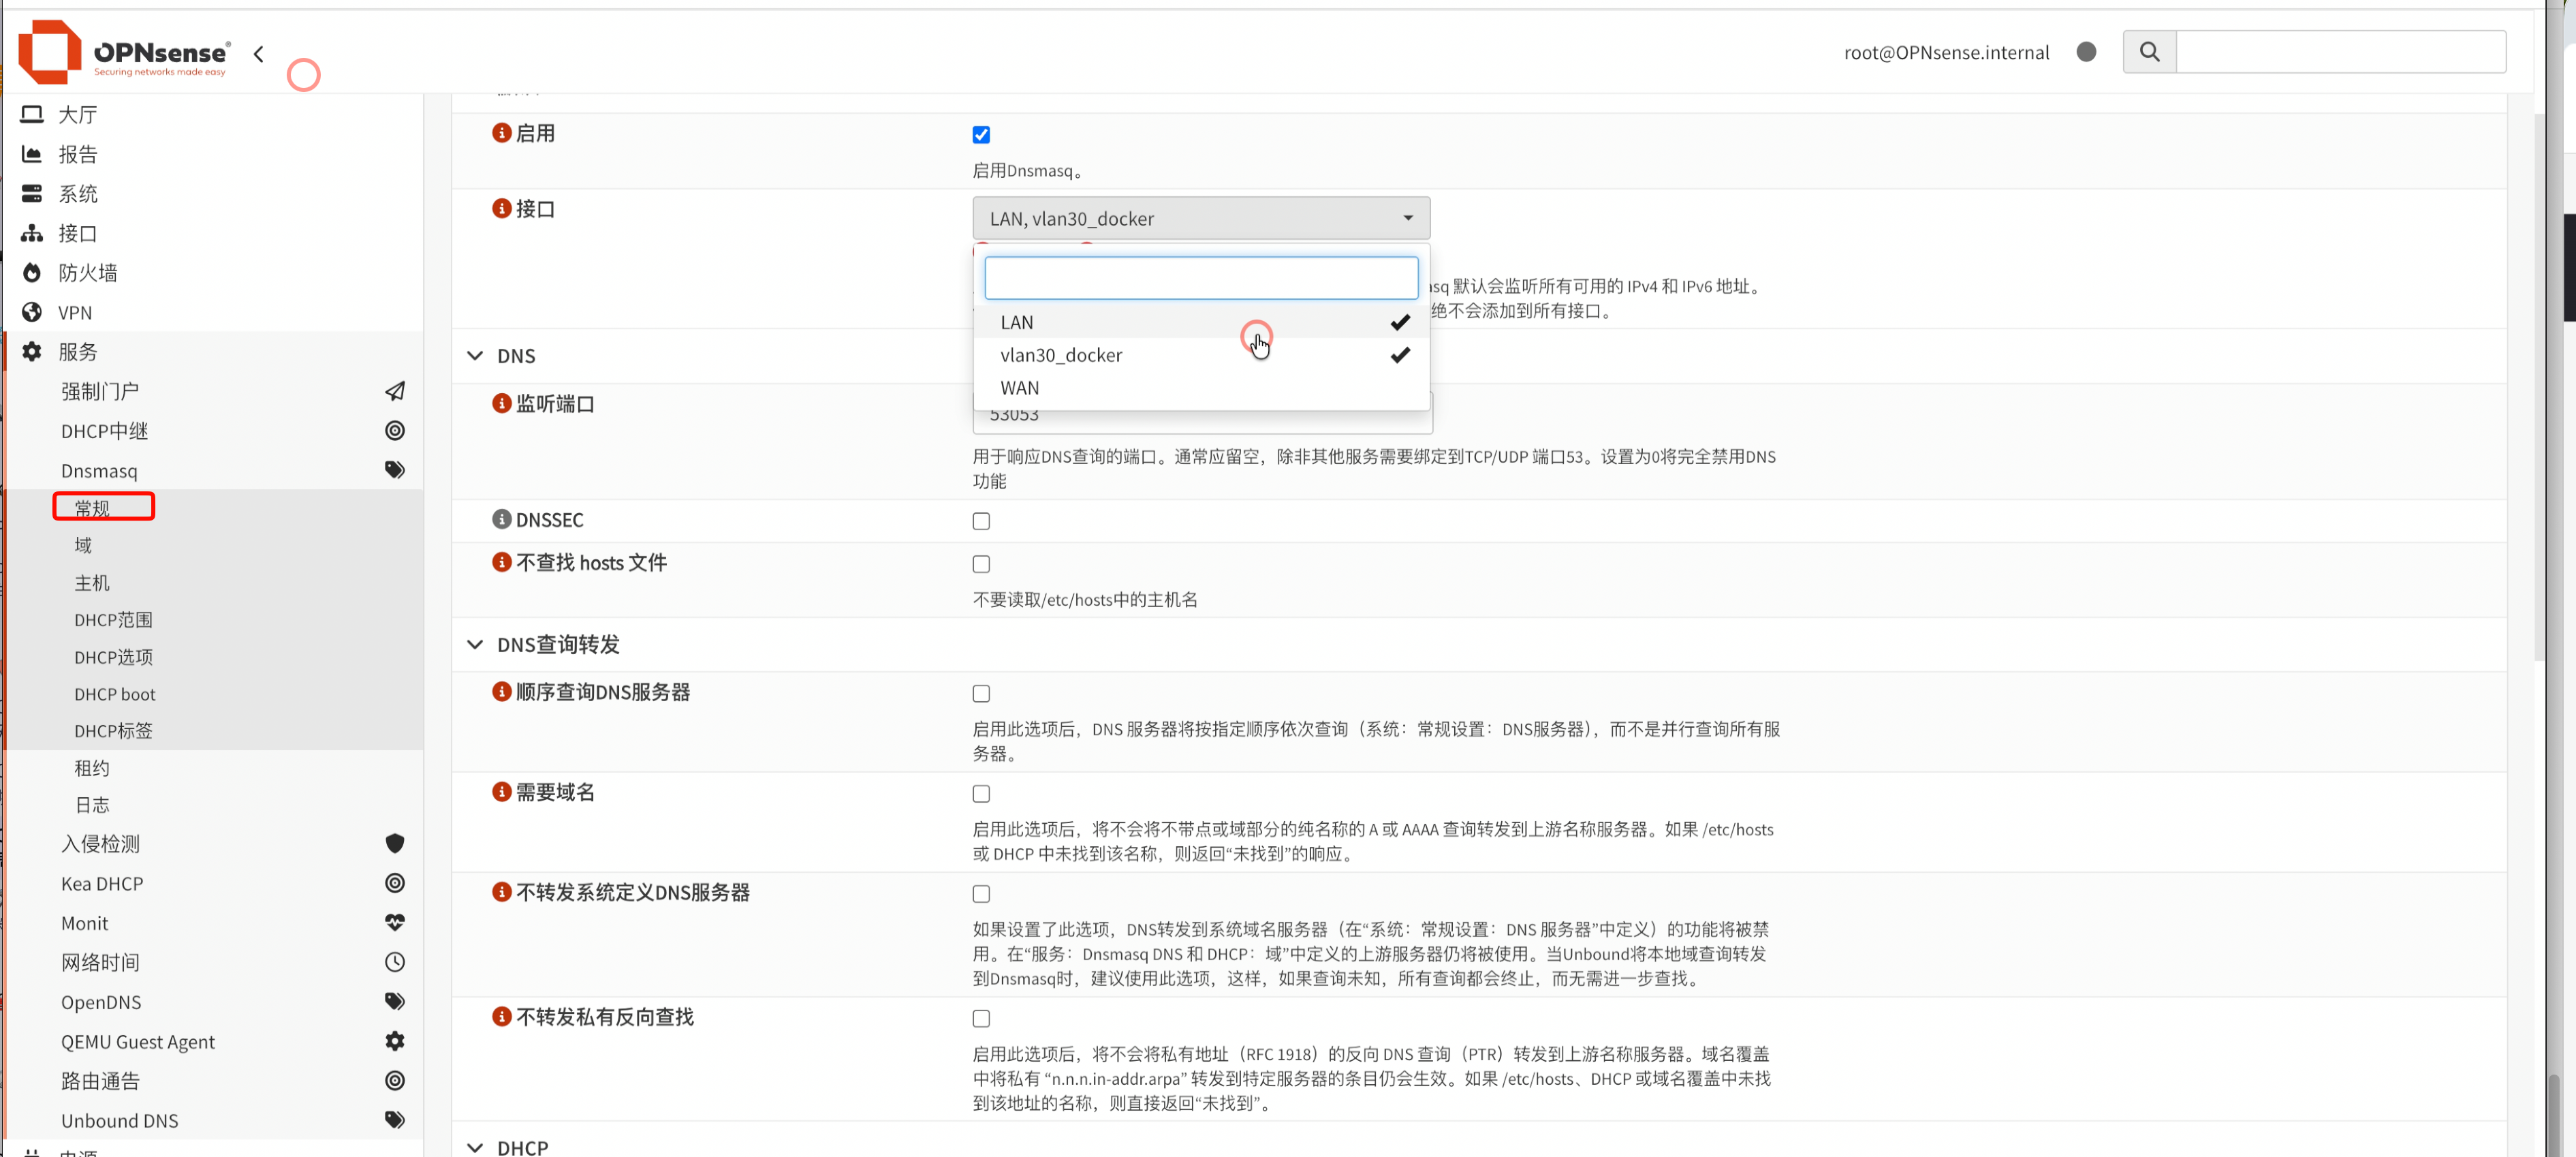The height and width of the screenshot is (1157, 2576).
Task: Open the DHCP范围 page
Action: (113, 619)
